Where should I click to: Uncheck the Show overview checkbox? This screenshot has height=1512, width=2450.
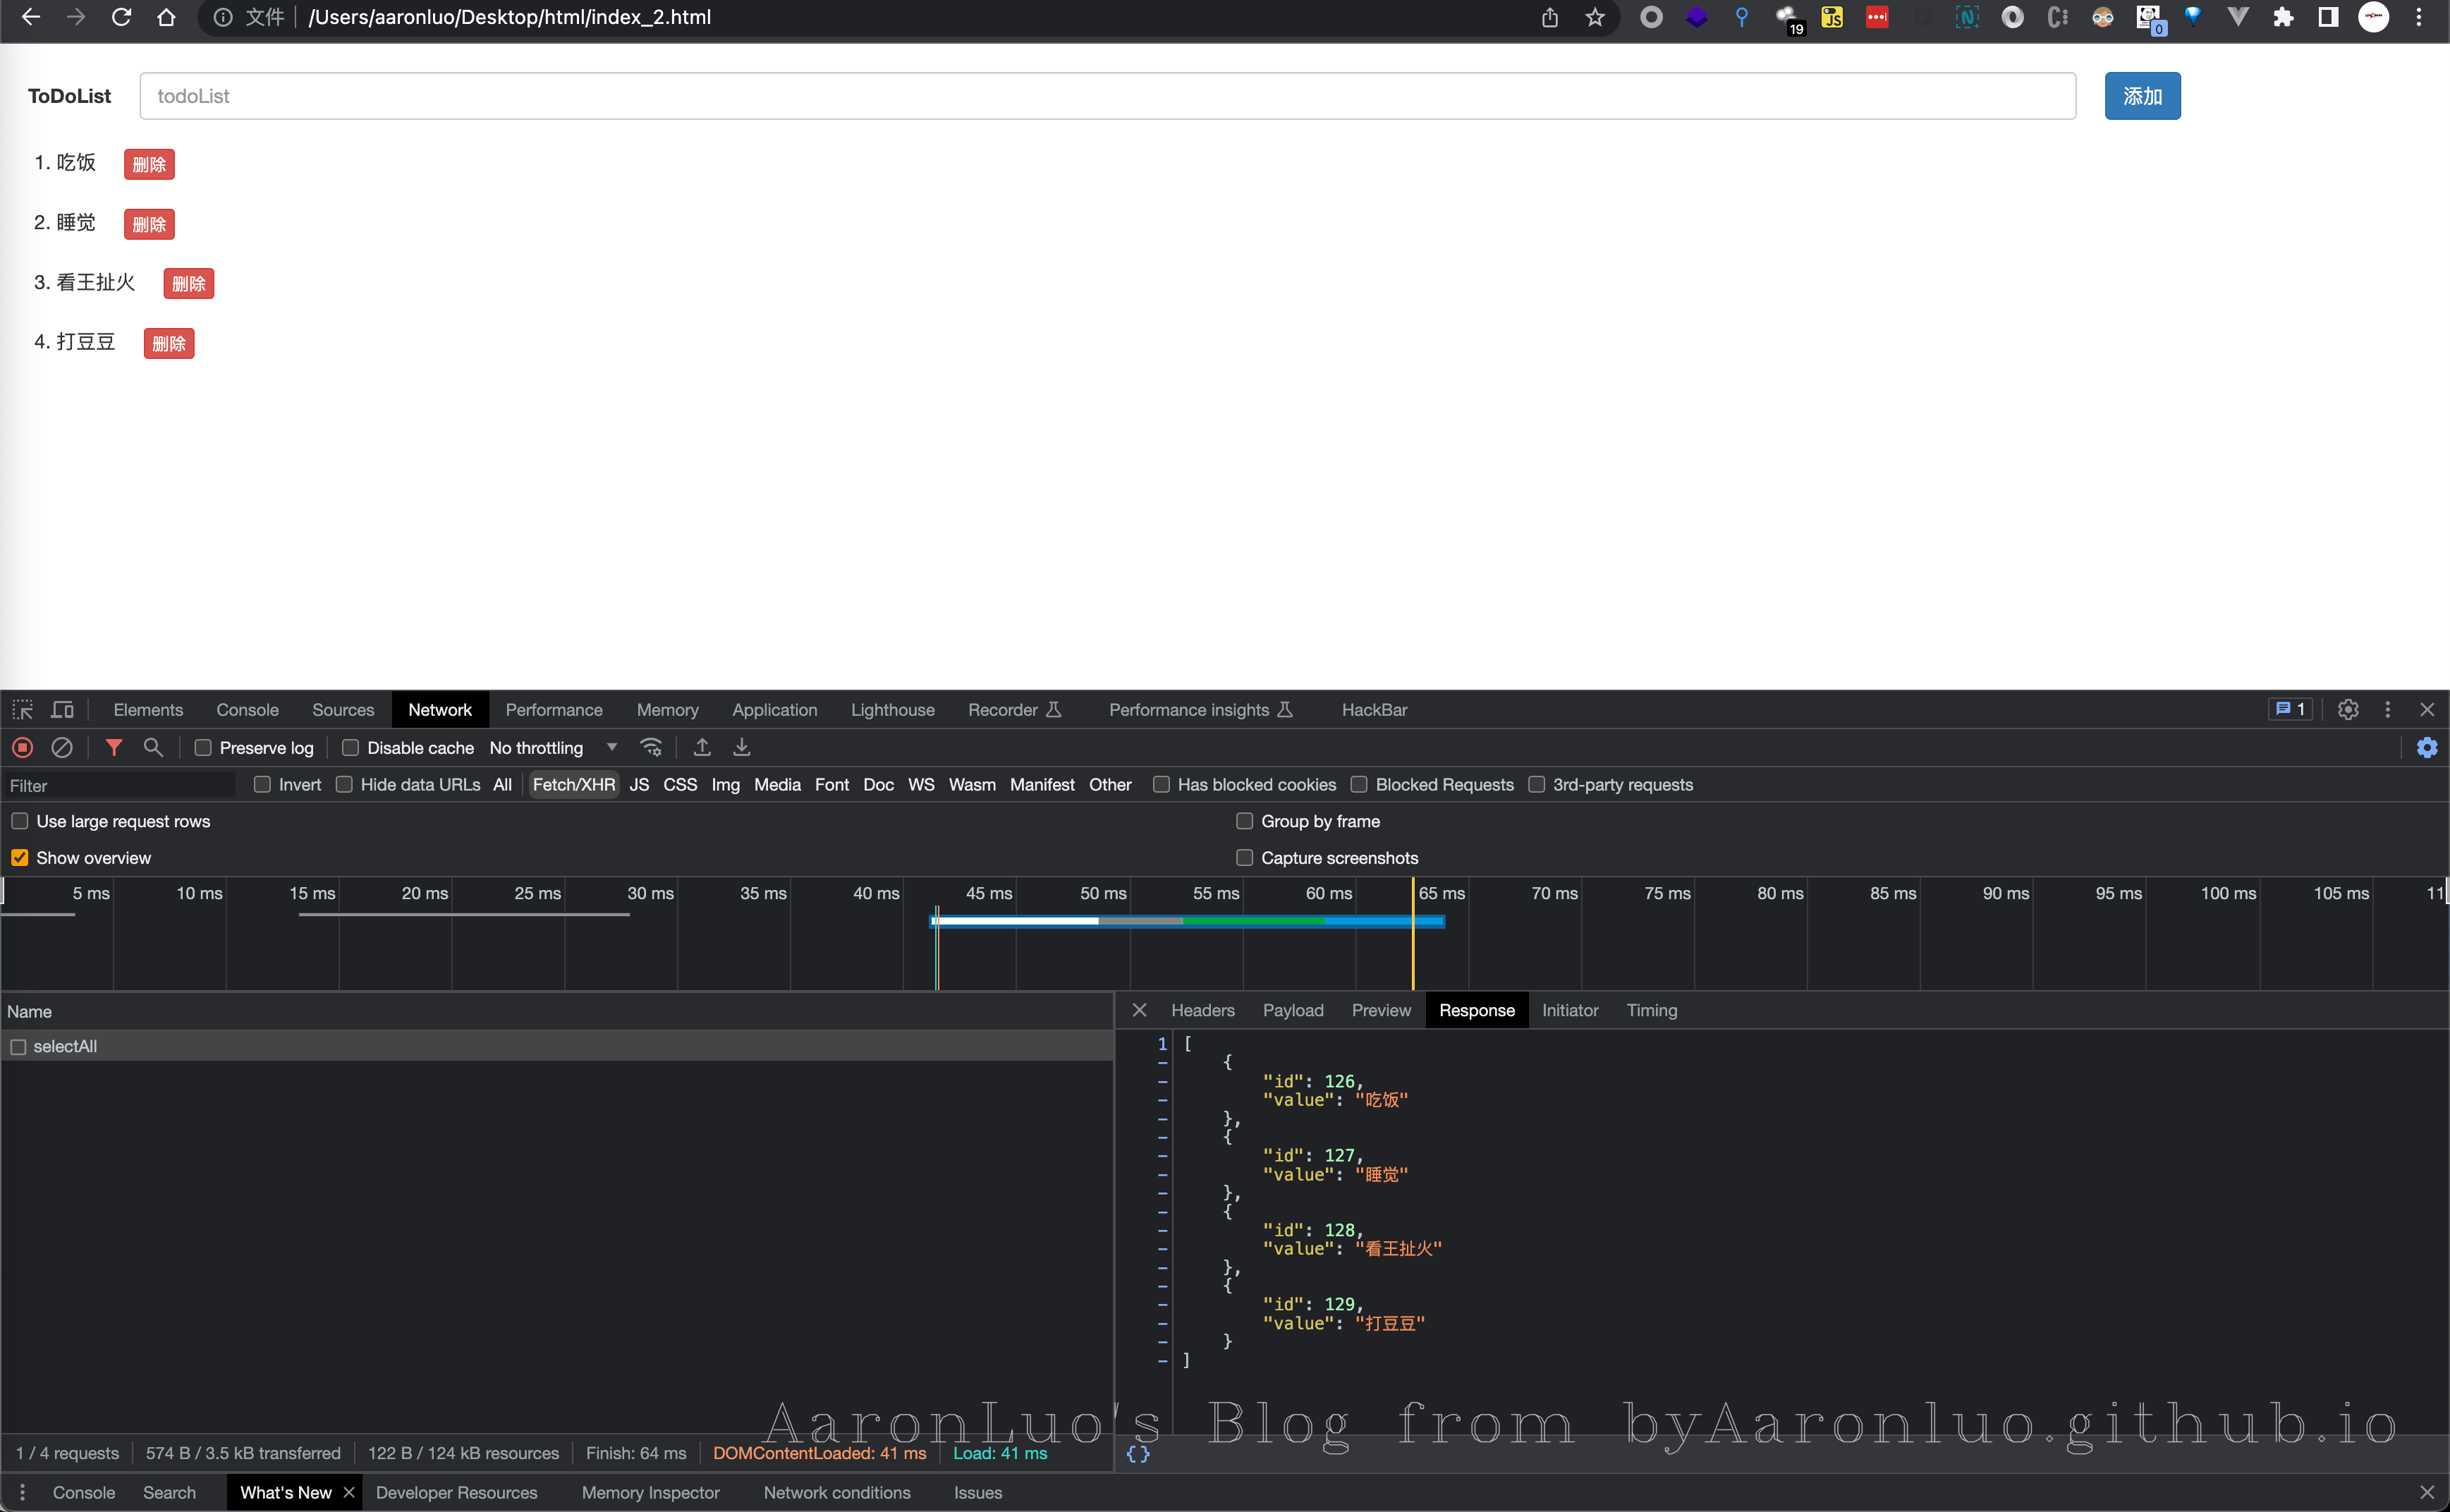pyautogui.click(x=20, y=858)
